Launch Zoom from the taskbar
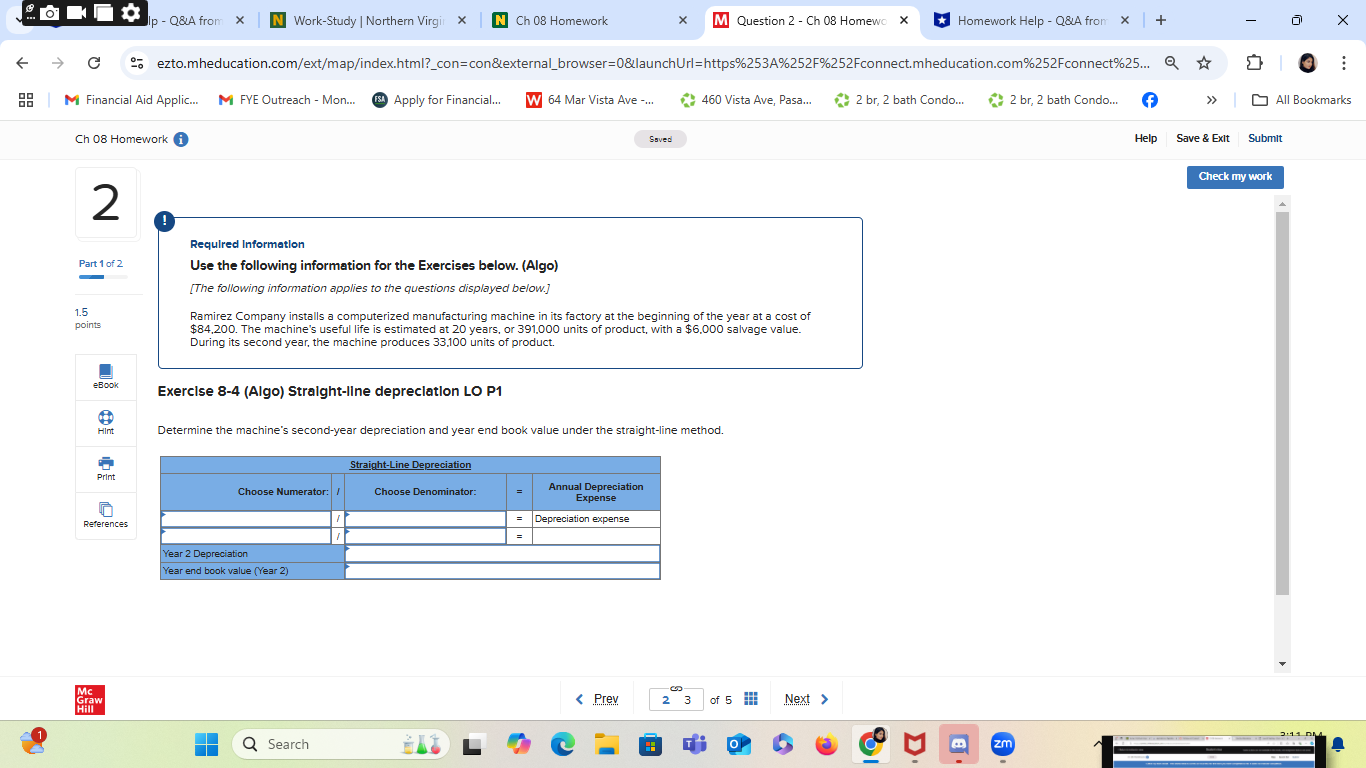 click(1003, 744)
